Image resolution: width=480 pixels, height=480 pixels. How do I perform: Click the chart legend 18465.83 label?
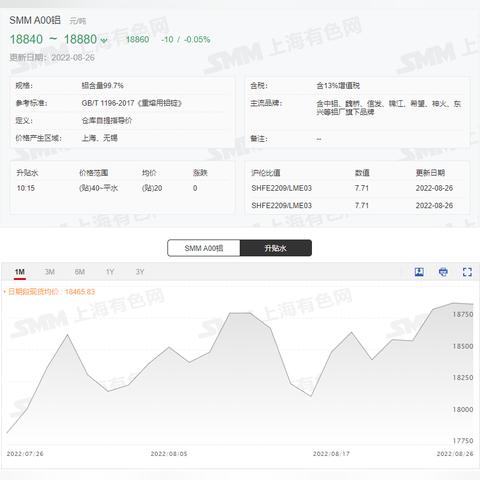49,292
